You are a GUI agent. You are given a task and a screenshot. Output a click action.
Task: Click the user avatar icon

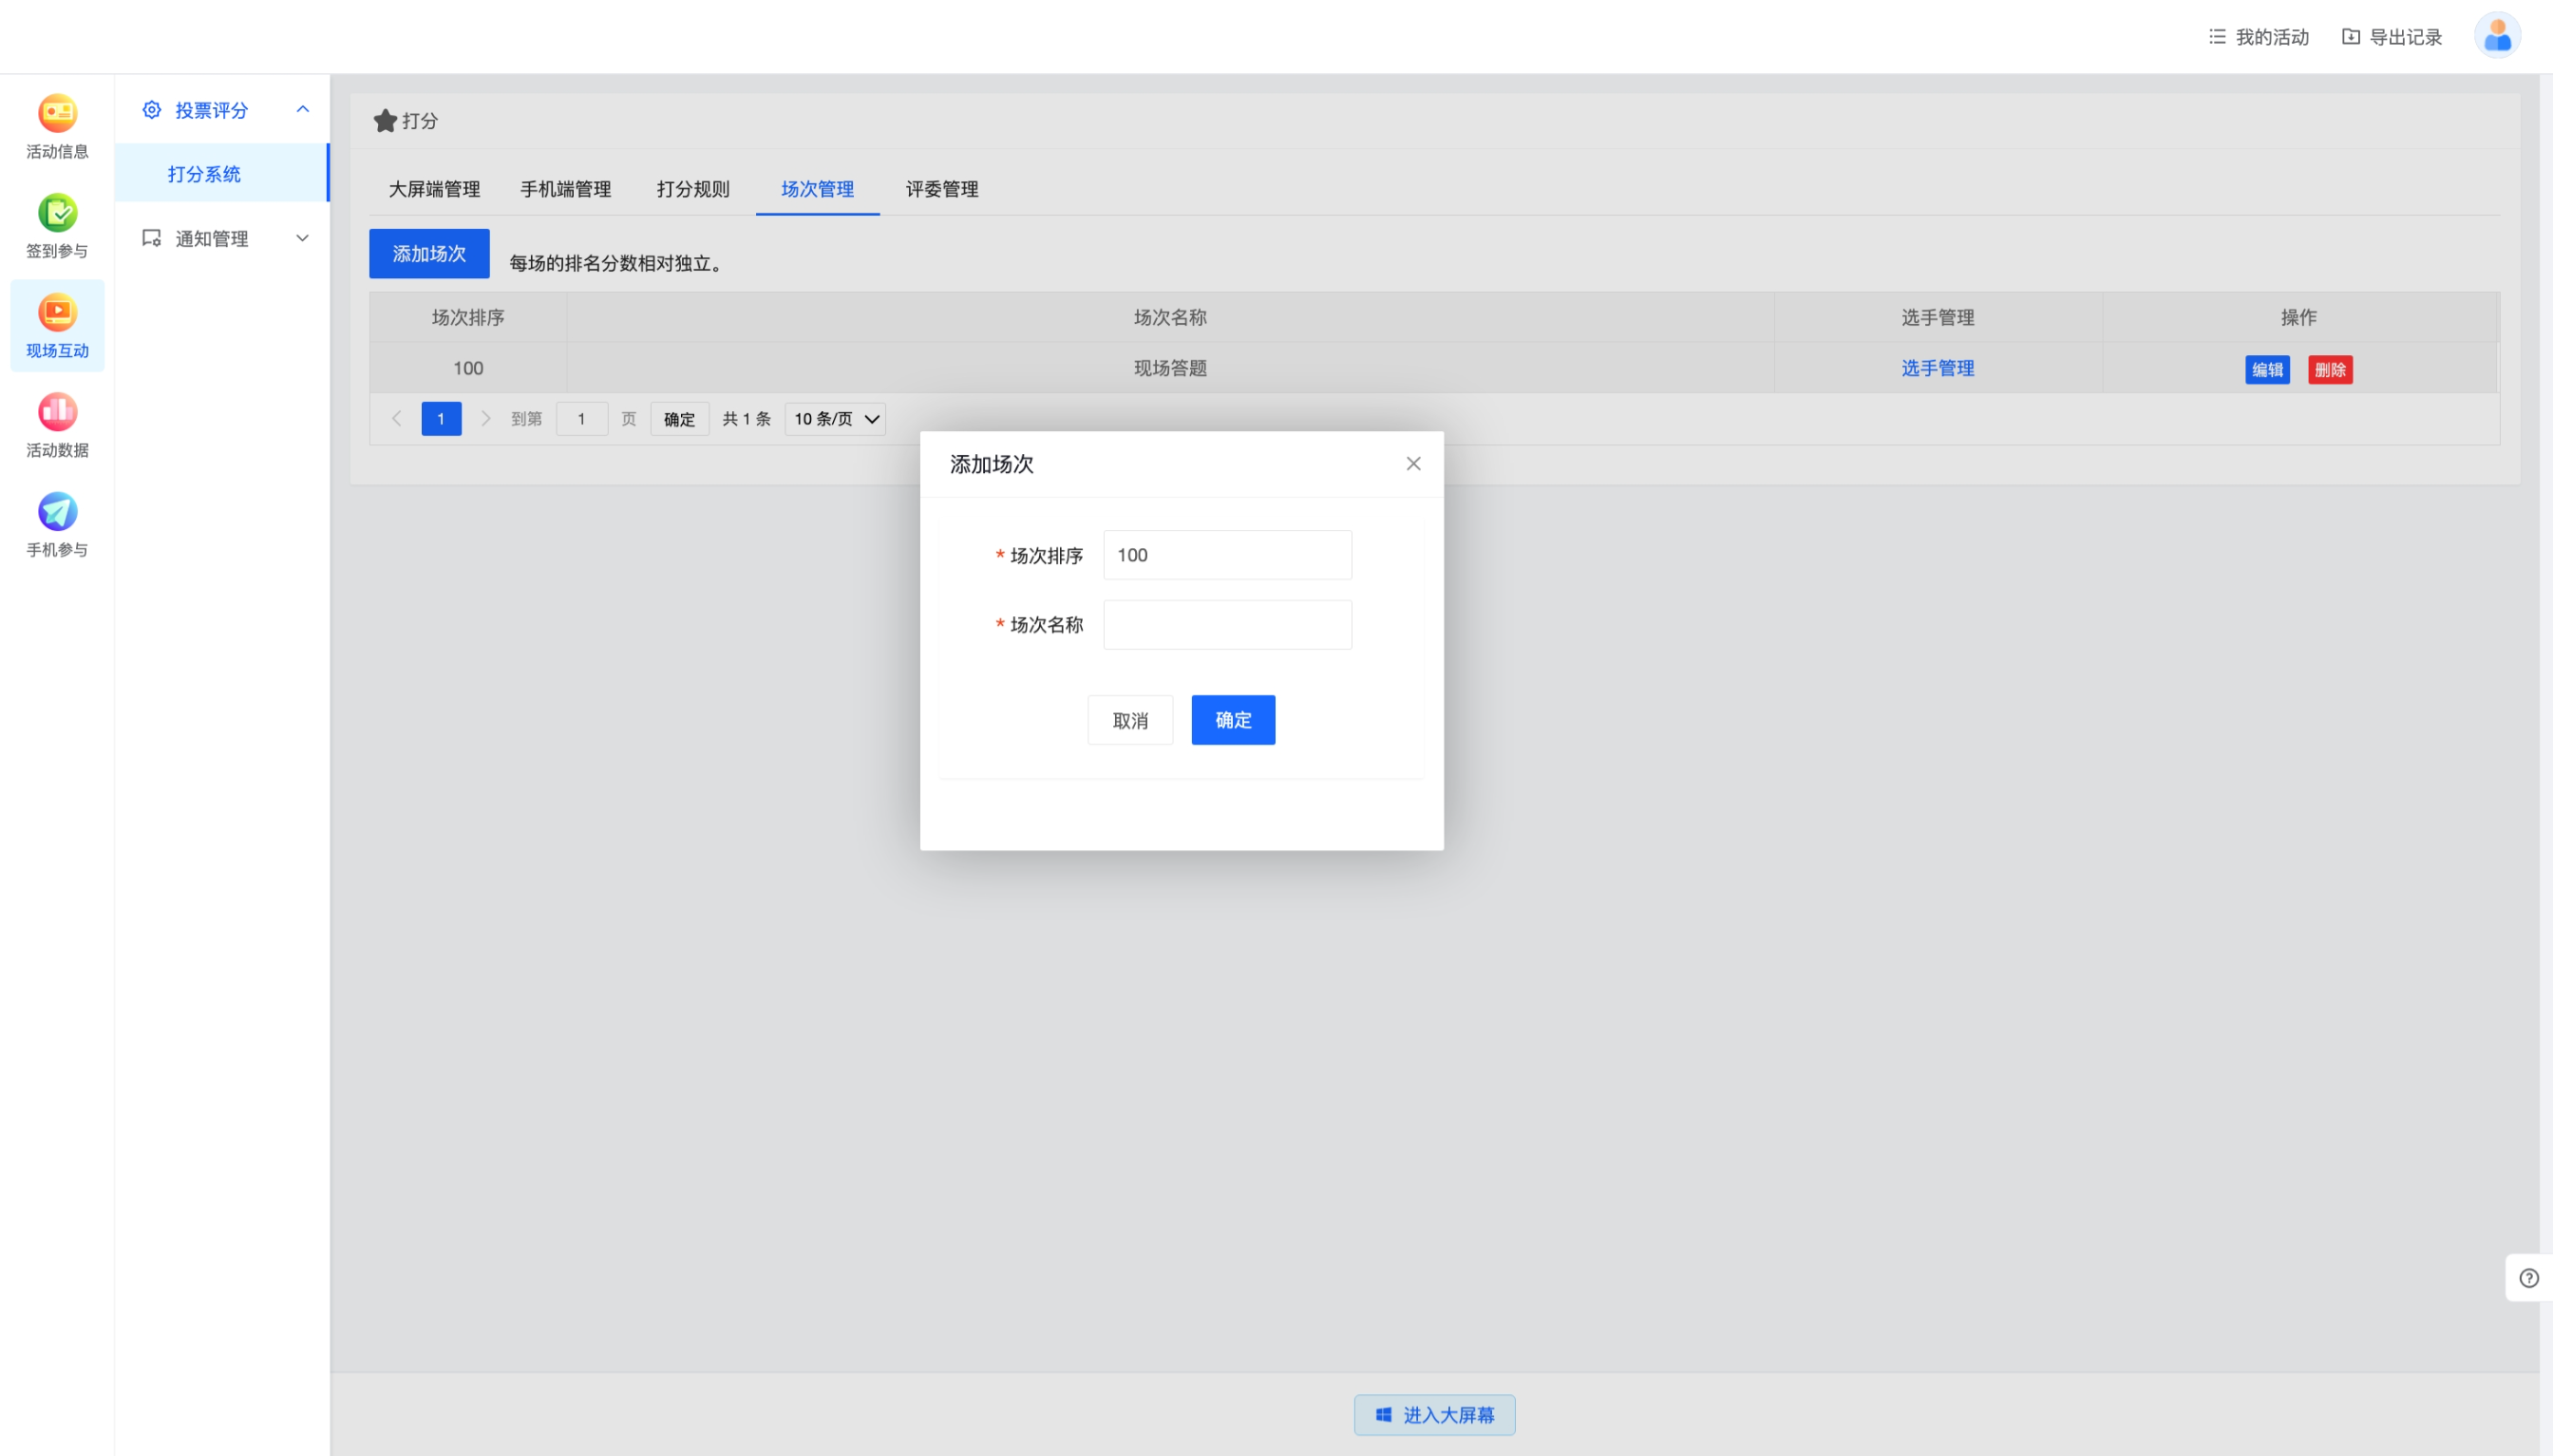pyautogui.click(x=2497, y=36)
